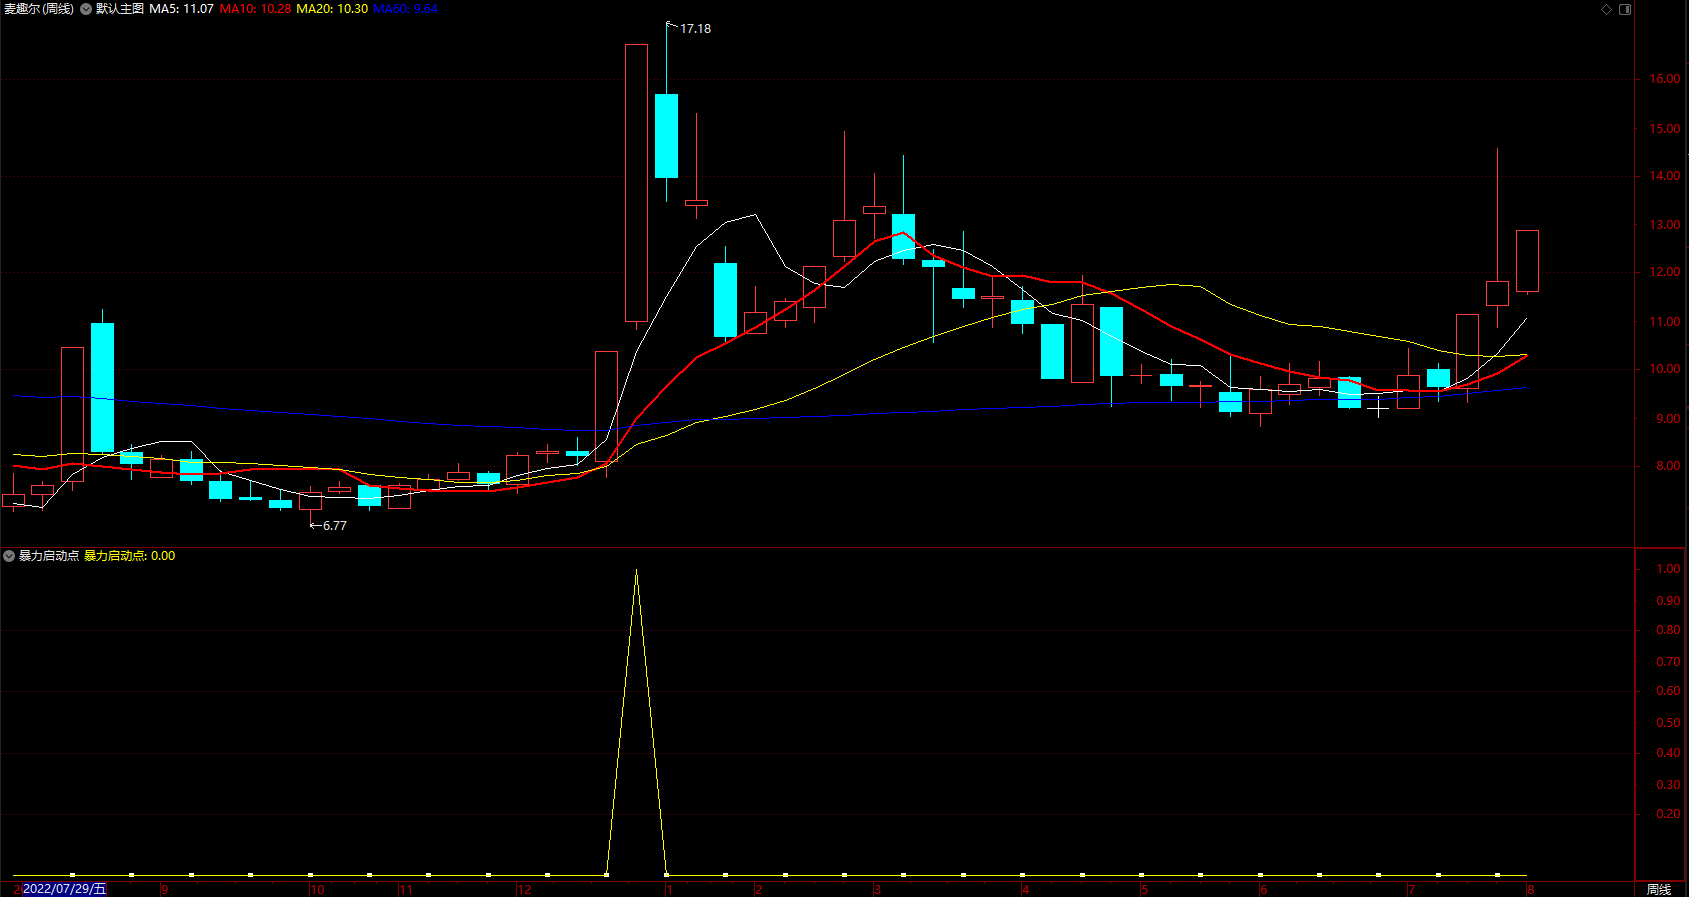Click the 13.00 price axis label
The height and width of the screenshot is (897, 1689).
coord(1665,225)
